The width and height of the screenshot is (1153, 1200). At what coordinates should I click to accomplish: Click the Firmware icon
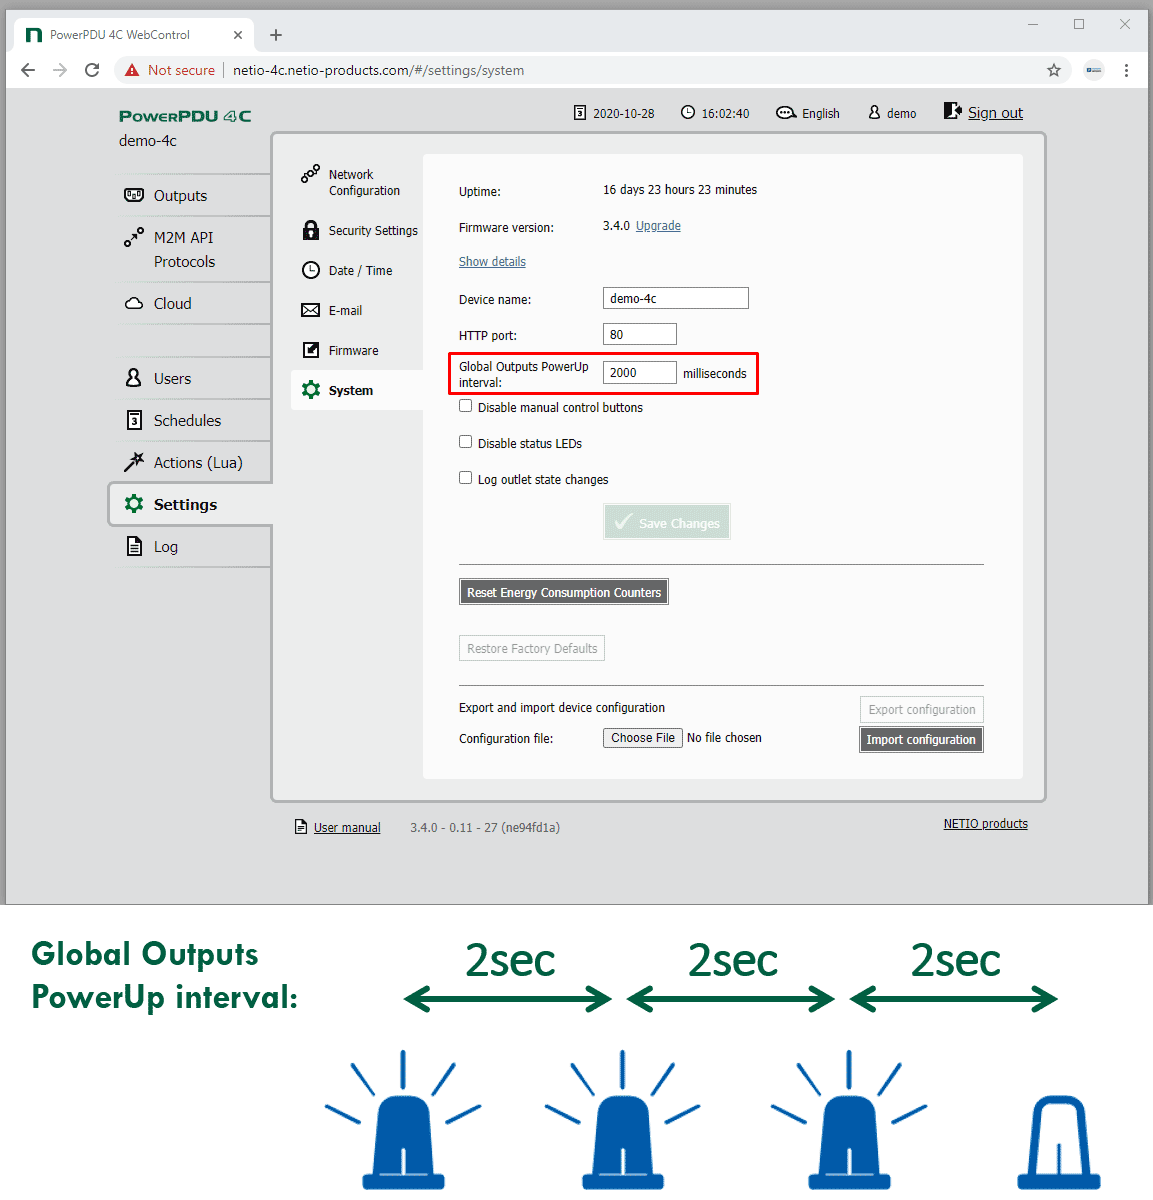coord(311,350)
